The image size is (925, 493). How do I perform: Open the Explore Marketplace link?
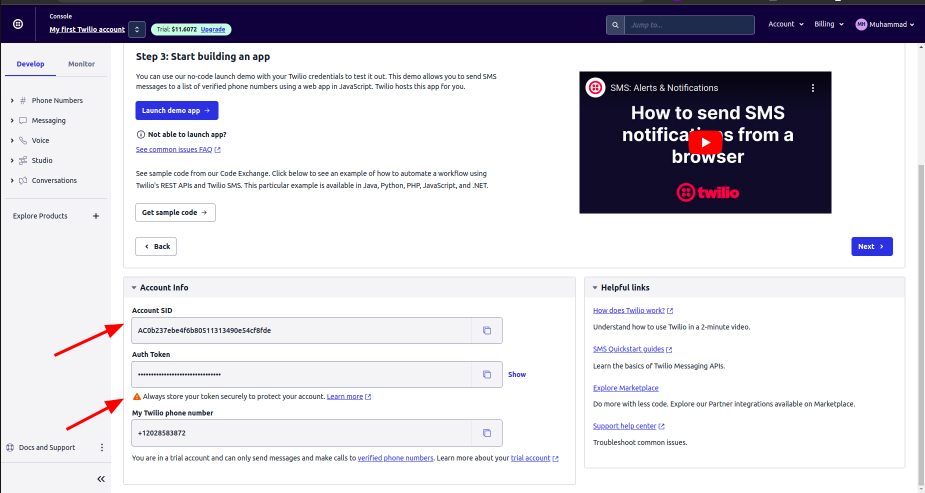pyautogui.click(x=625, y=388)
